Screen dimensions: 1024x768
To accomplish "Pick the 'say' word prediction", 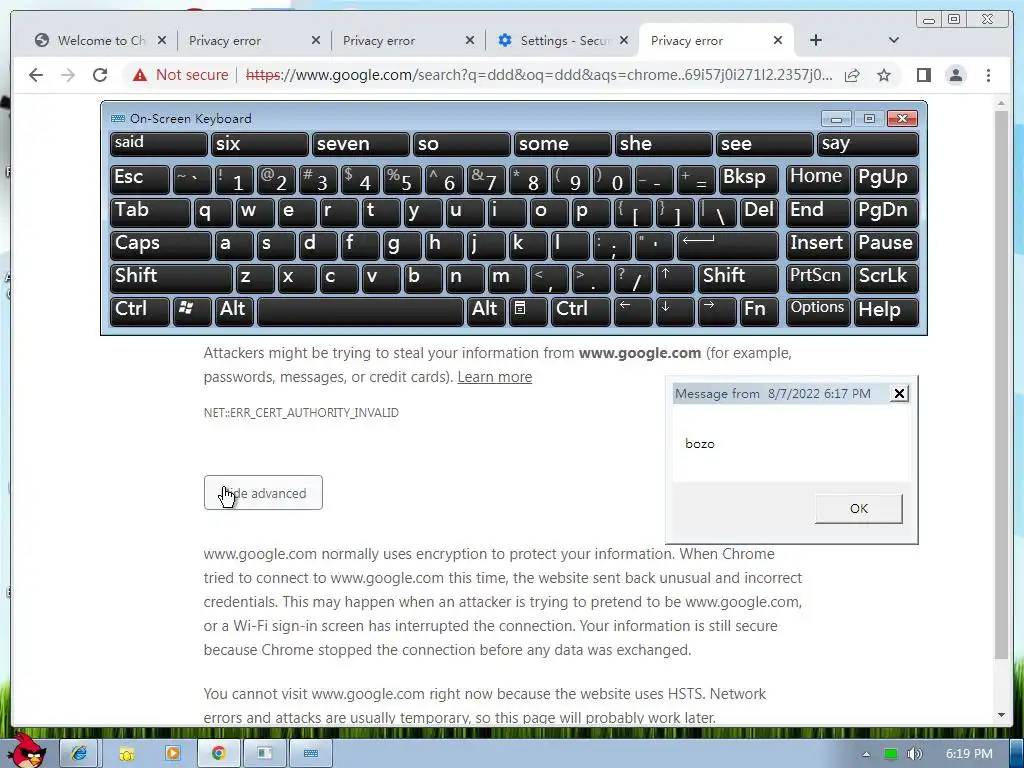I will pyautogui.click(x=867, y=144).
